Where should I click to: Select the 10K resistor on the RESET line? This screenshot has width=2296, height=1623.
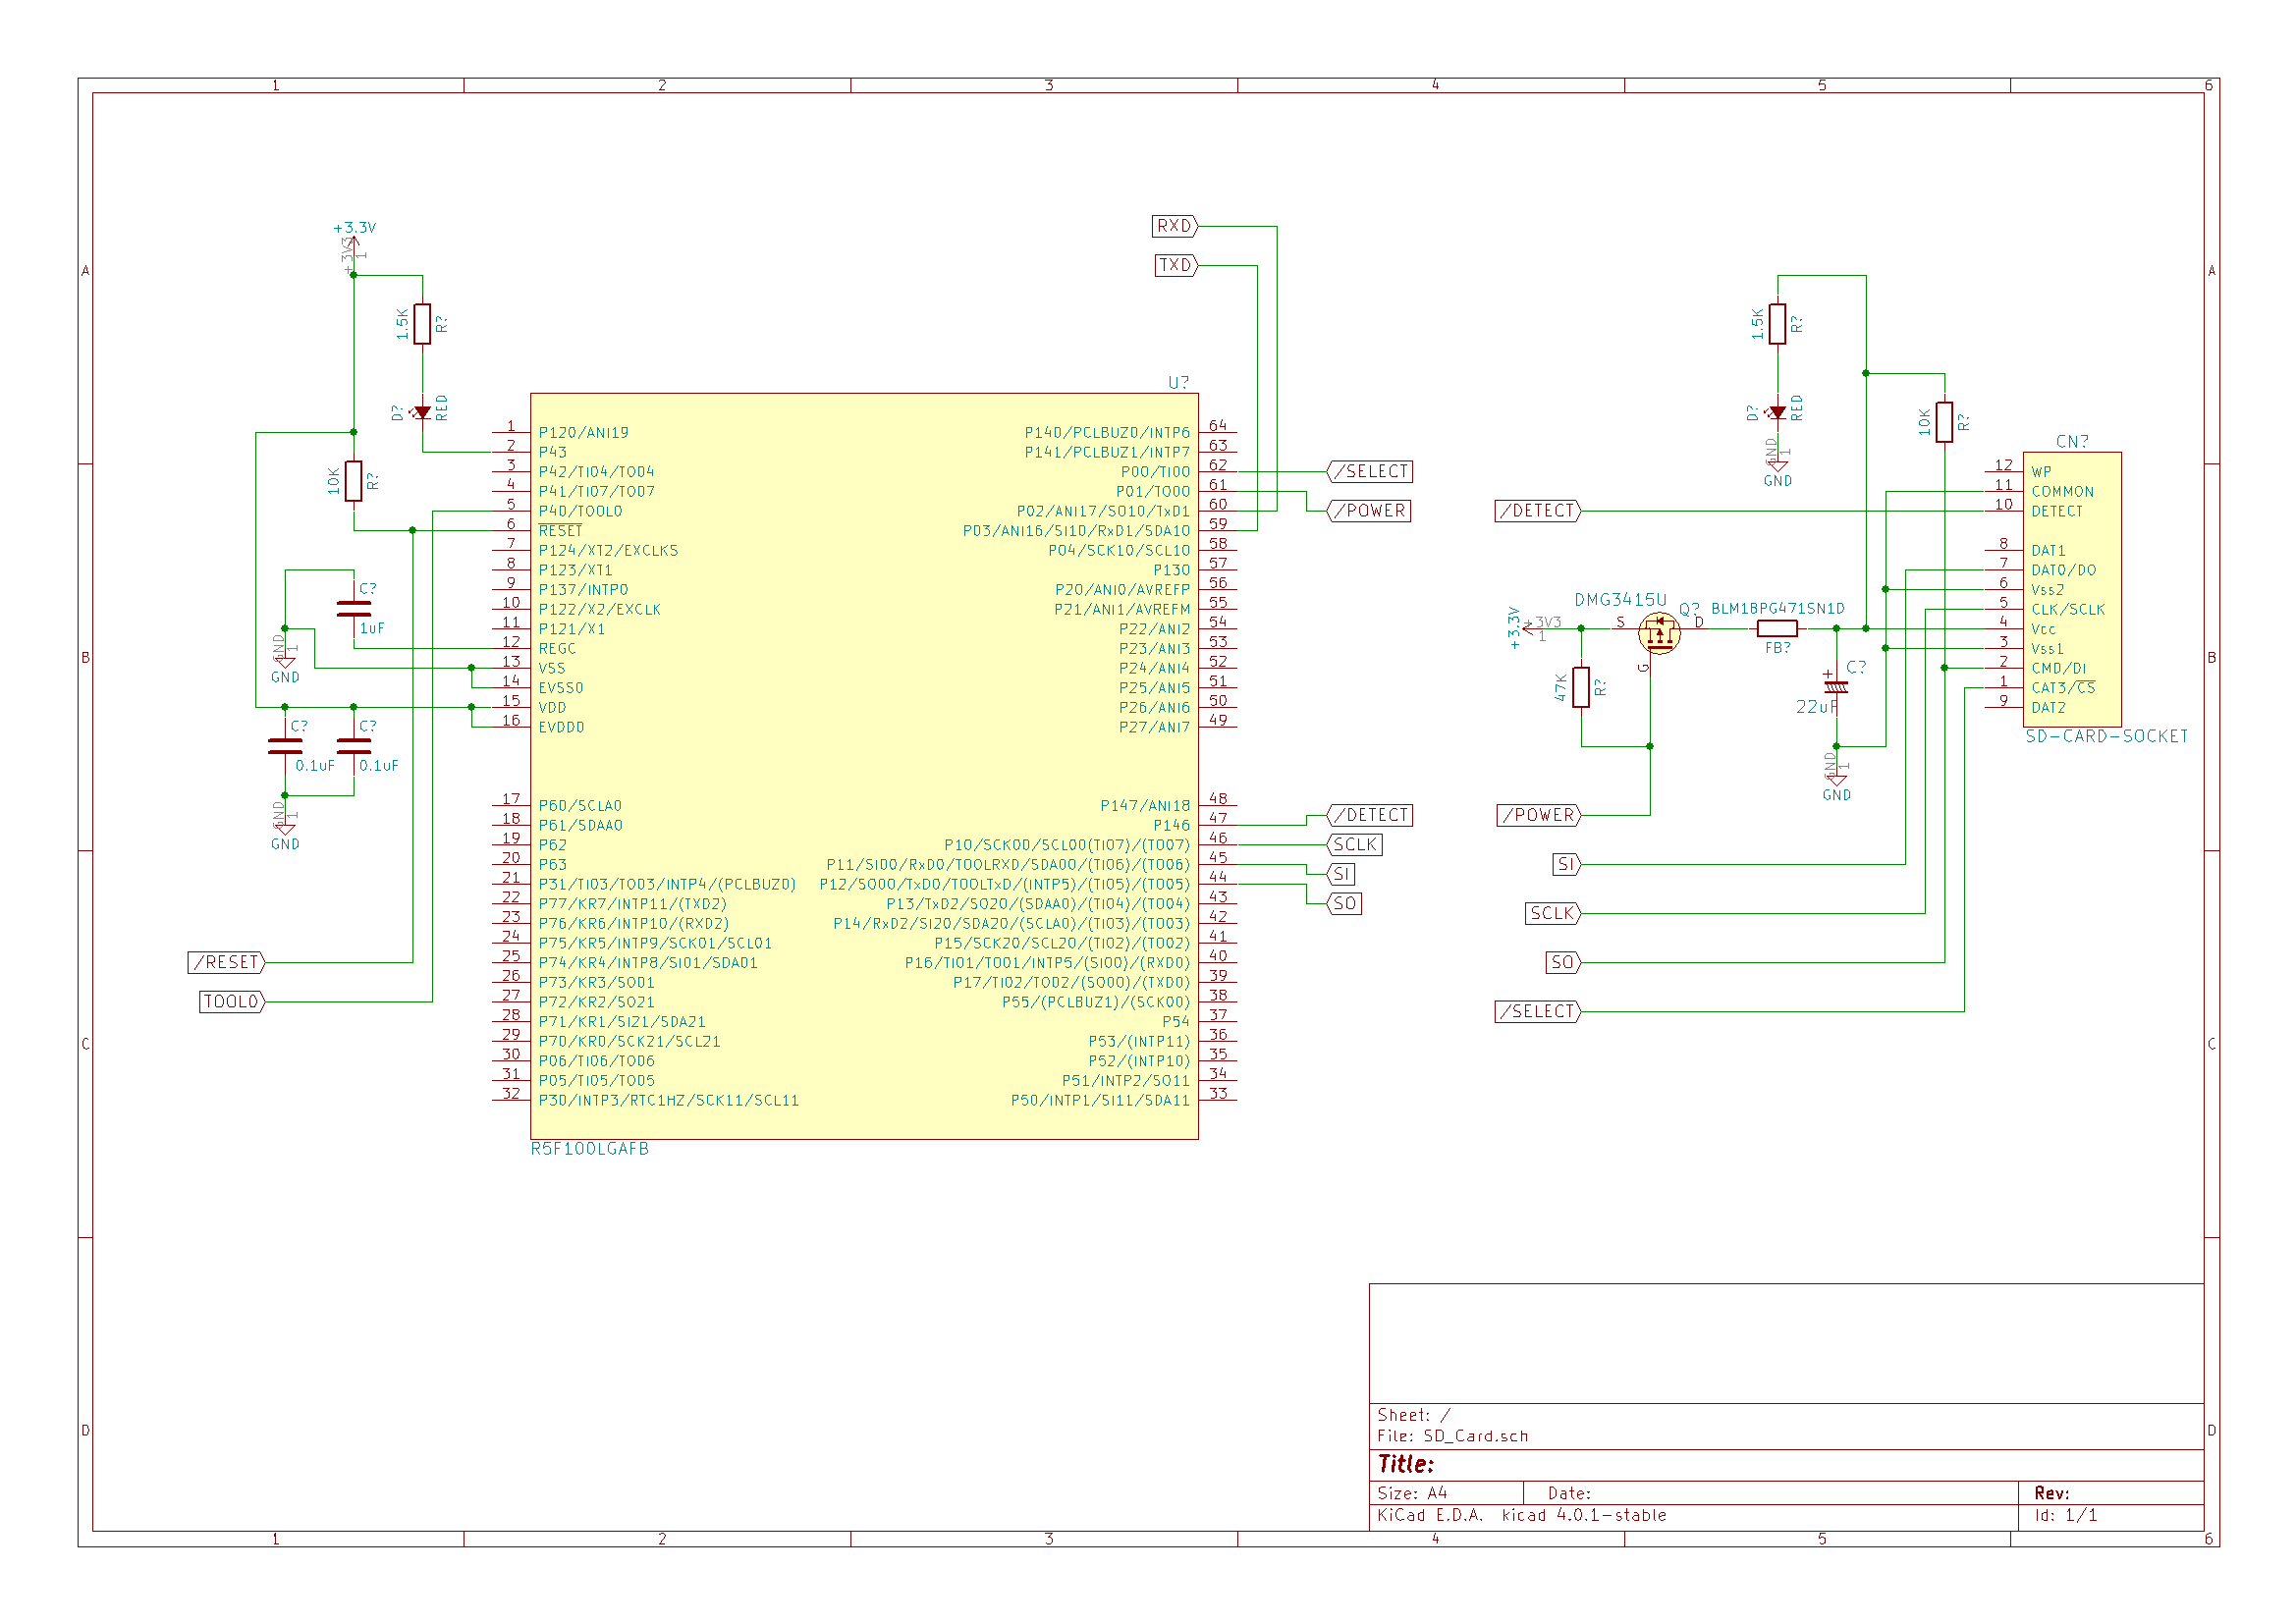(x=354, y=481)
